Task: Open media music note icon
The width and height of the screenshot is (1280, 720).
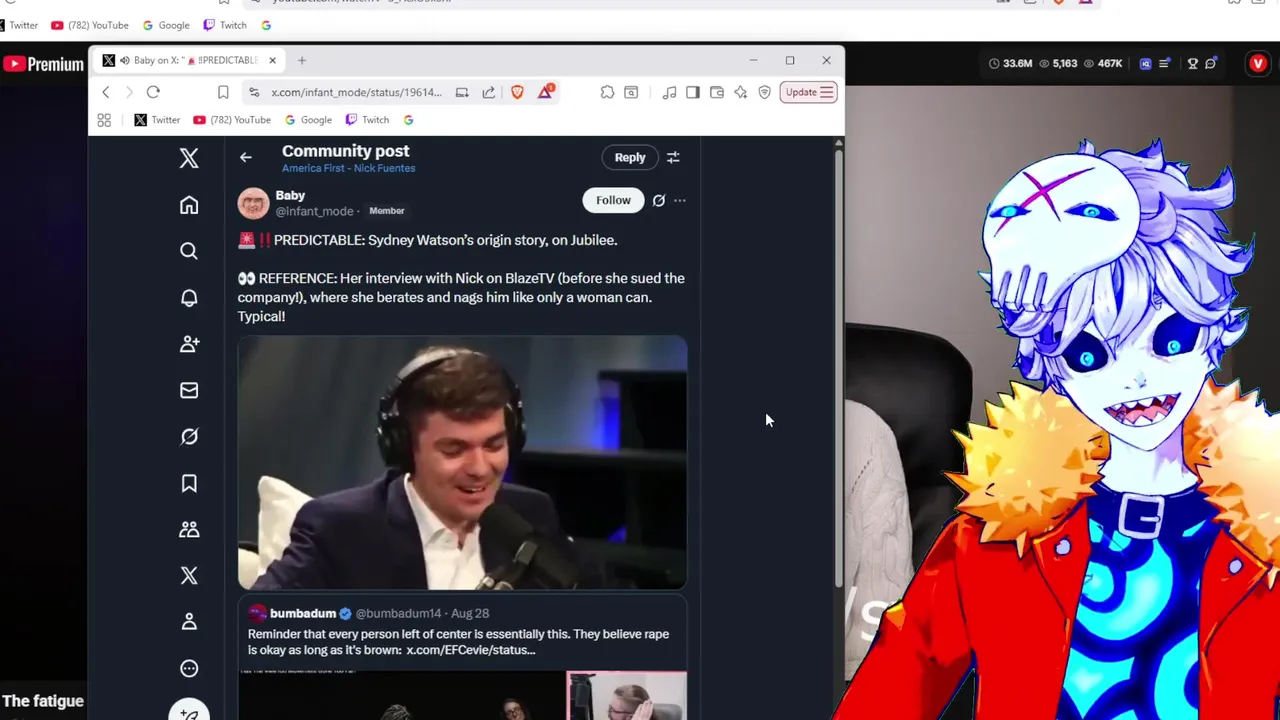Action: click(x=669, y=92)
